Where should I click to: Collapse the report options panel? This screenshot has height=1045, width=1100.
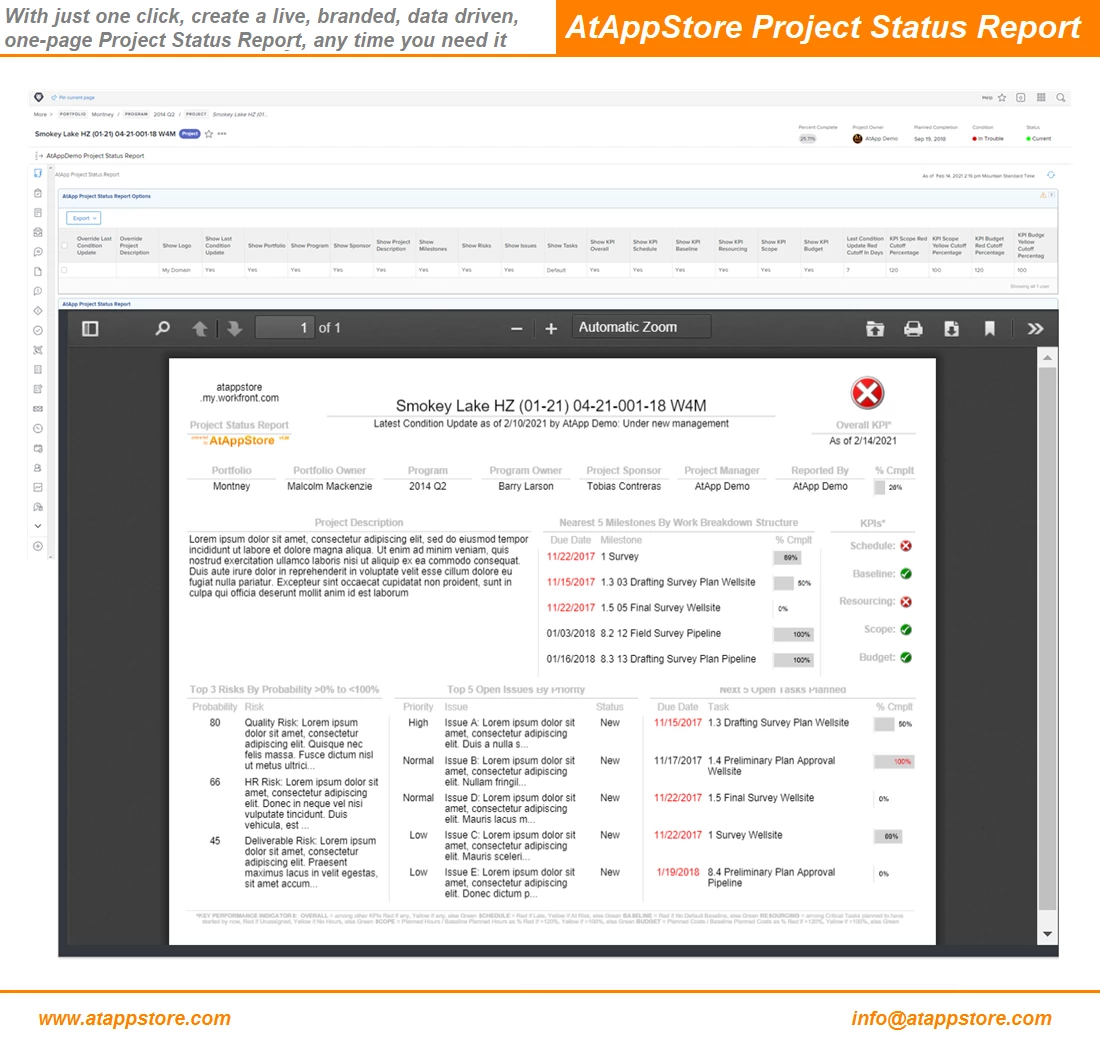click(1052, 195)
